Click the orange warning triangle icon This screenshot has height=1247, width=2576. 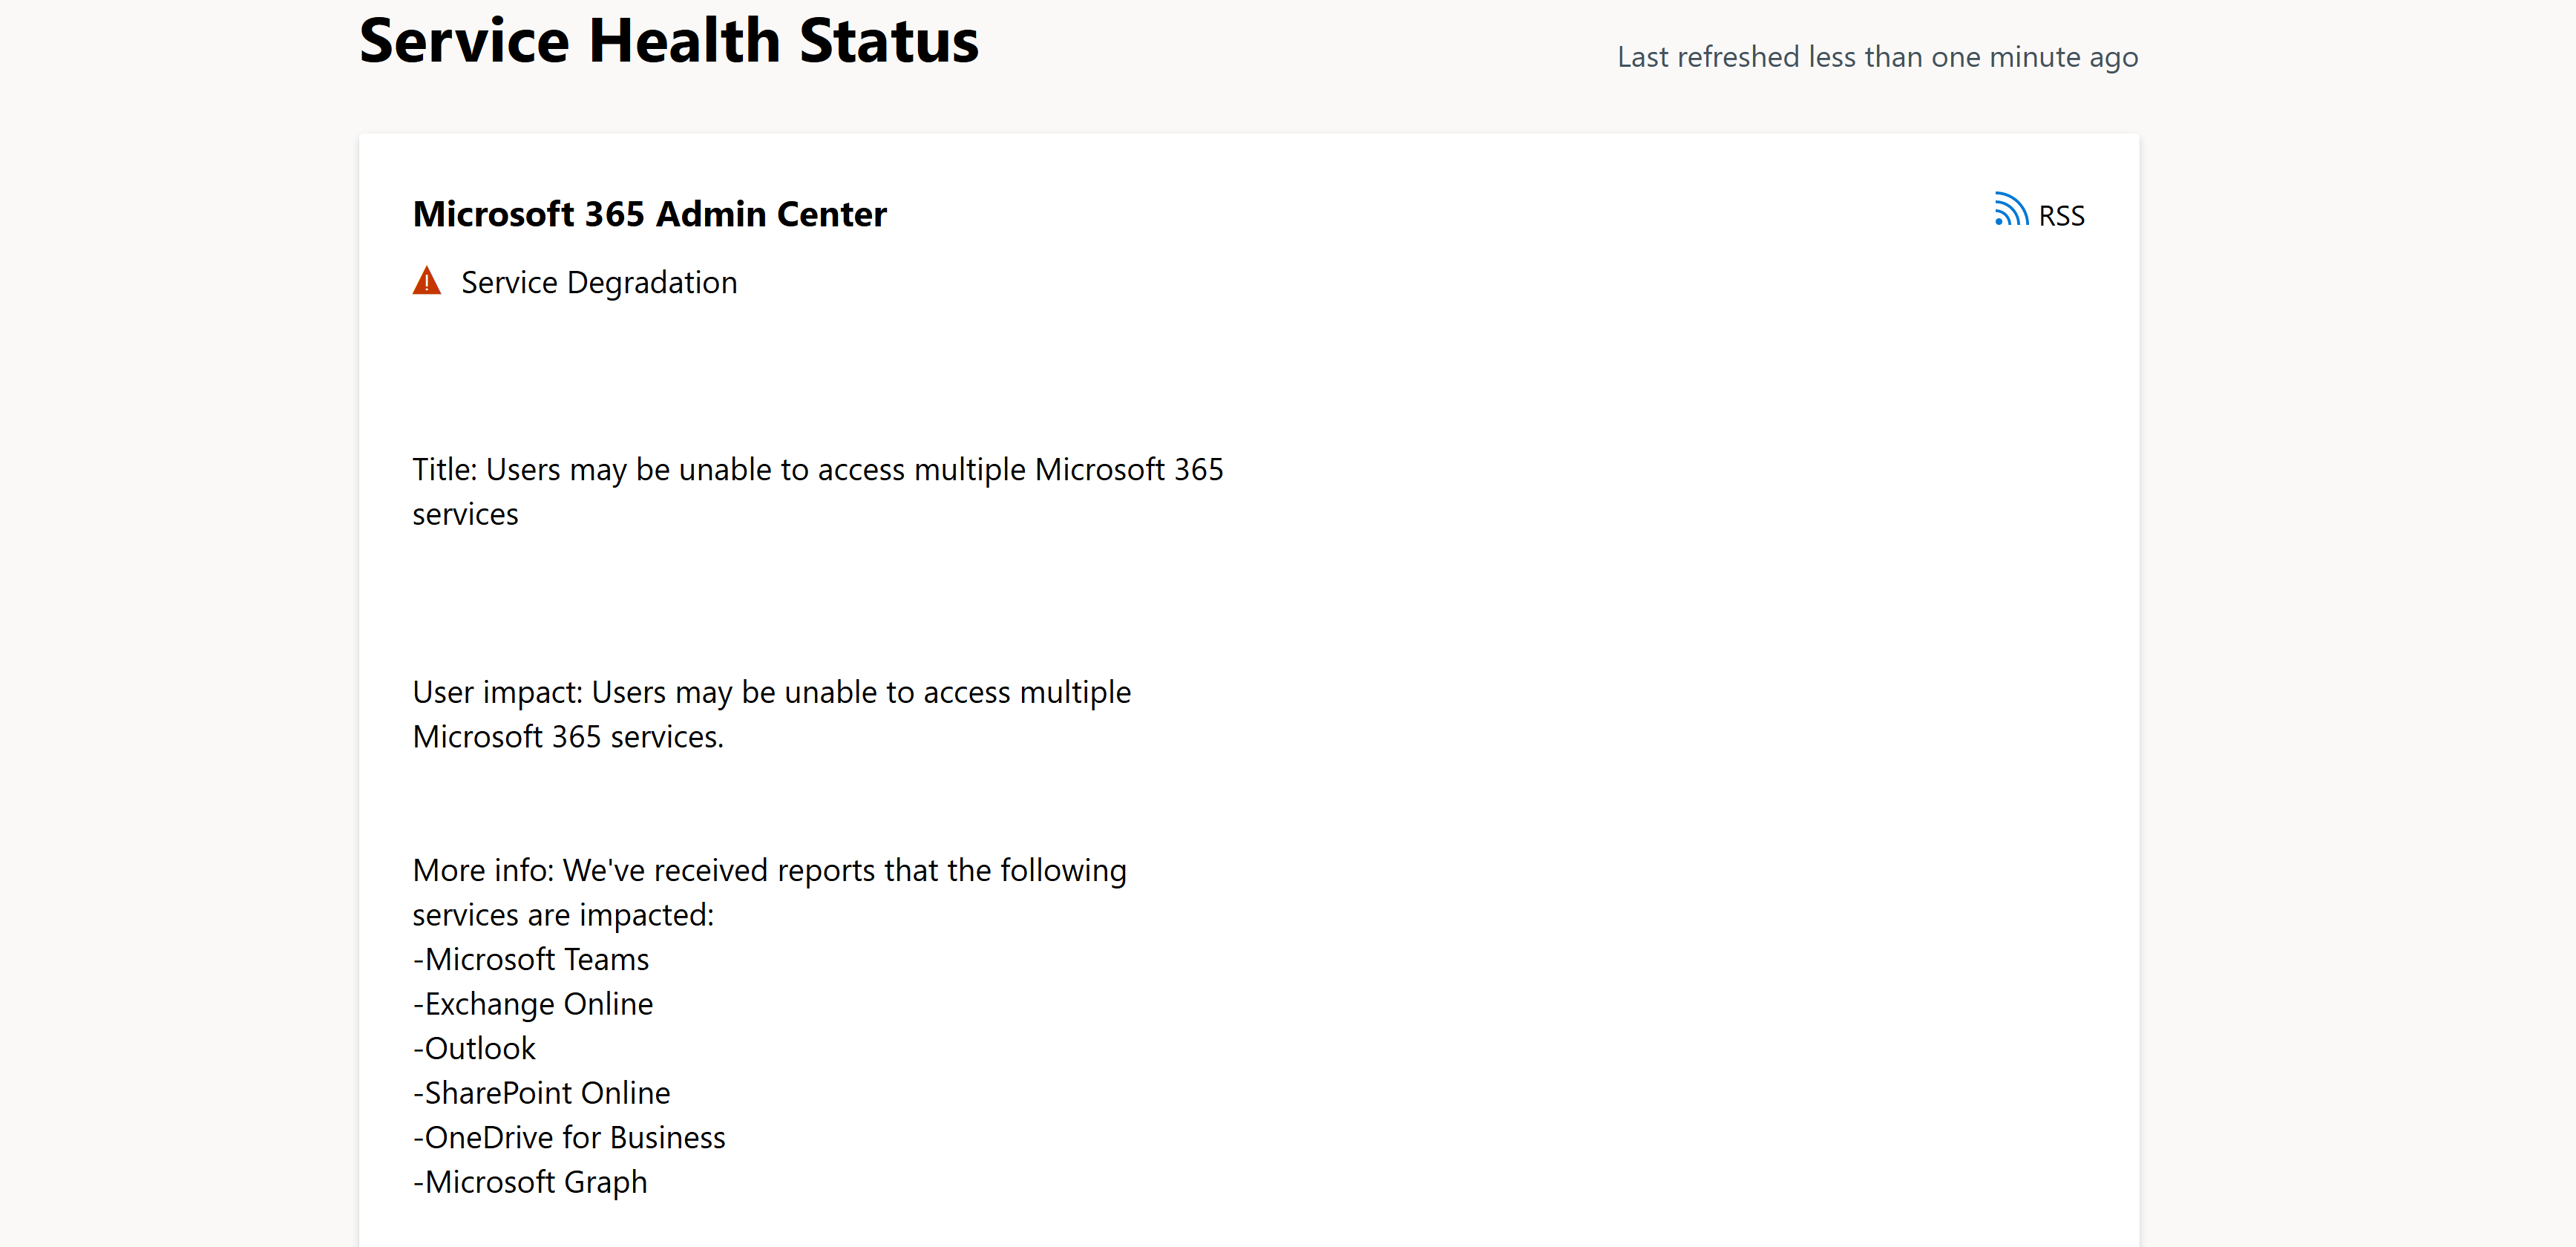(427, 281)
